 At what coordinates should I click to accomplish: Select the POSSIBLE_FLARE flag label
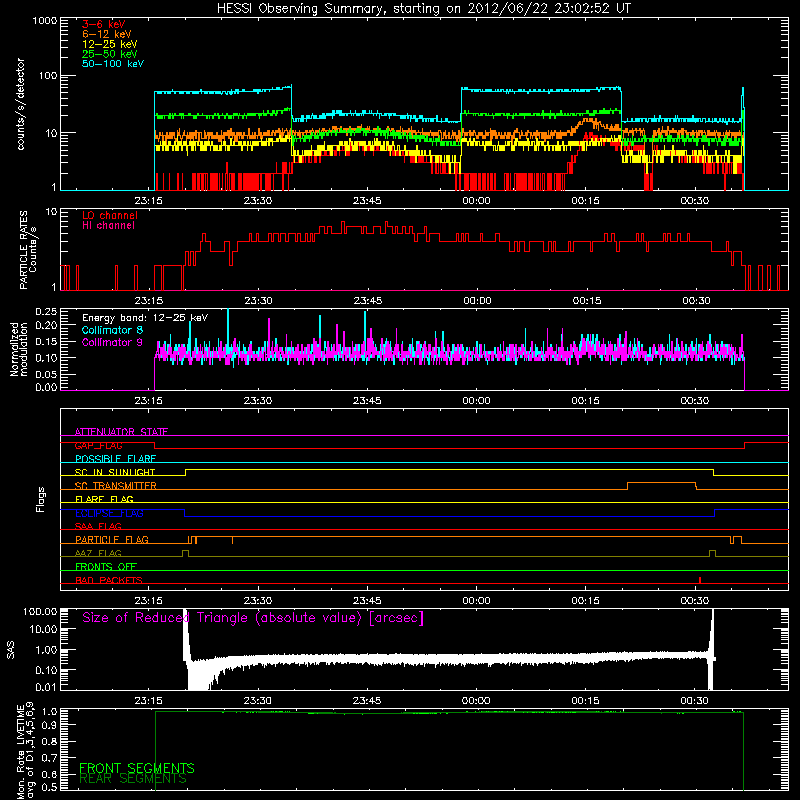point(115,459)
